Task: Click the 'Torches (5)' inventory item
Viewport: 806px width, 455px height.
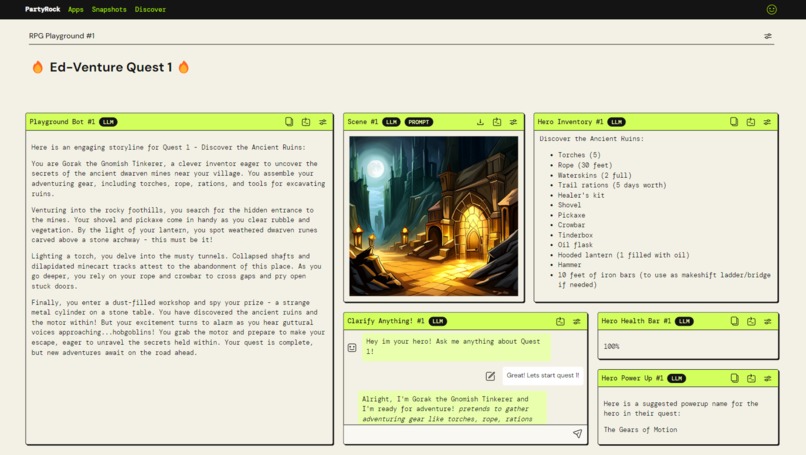Action: coord(579,155)
